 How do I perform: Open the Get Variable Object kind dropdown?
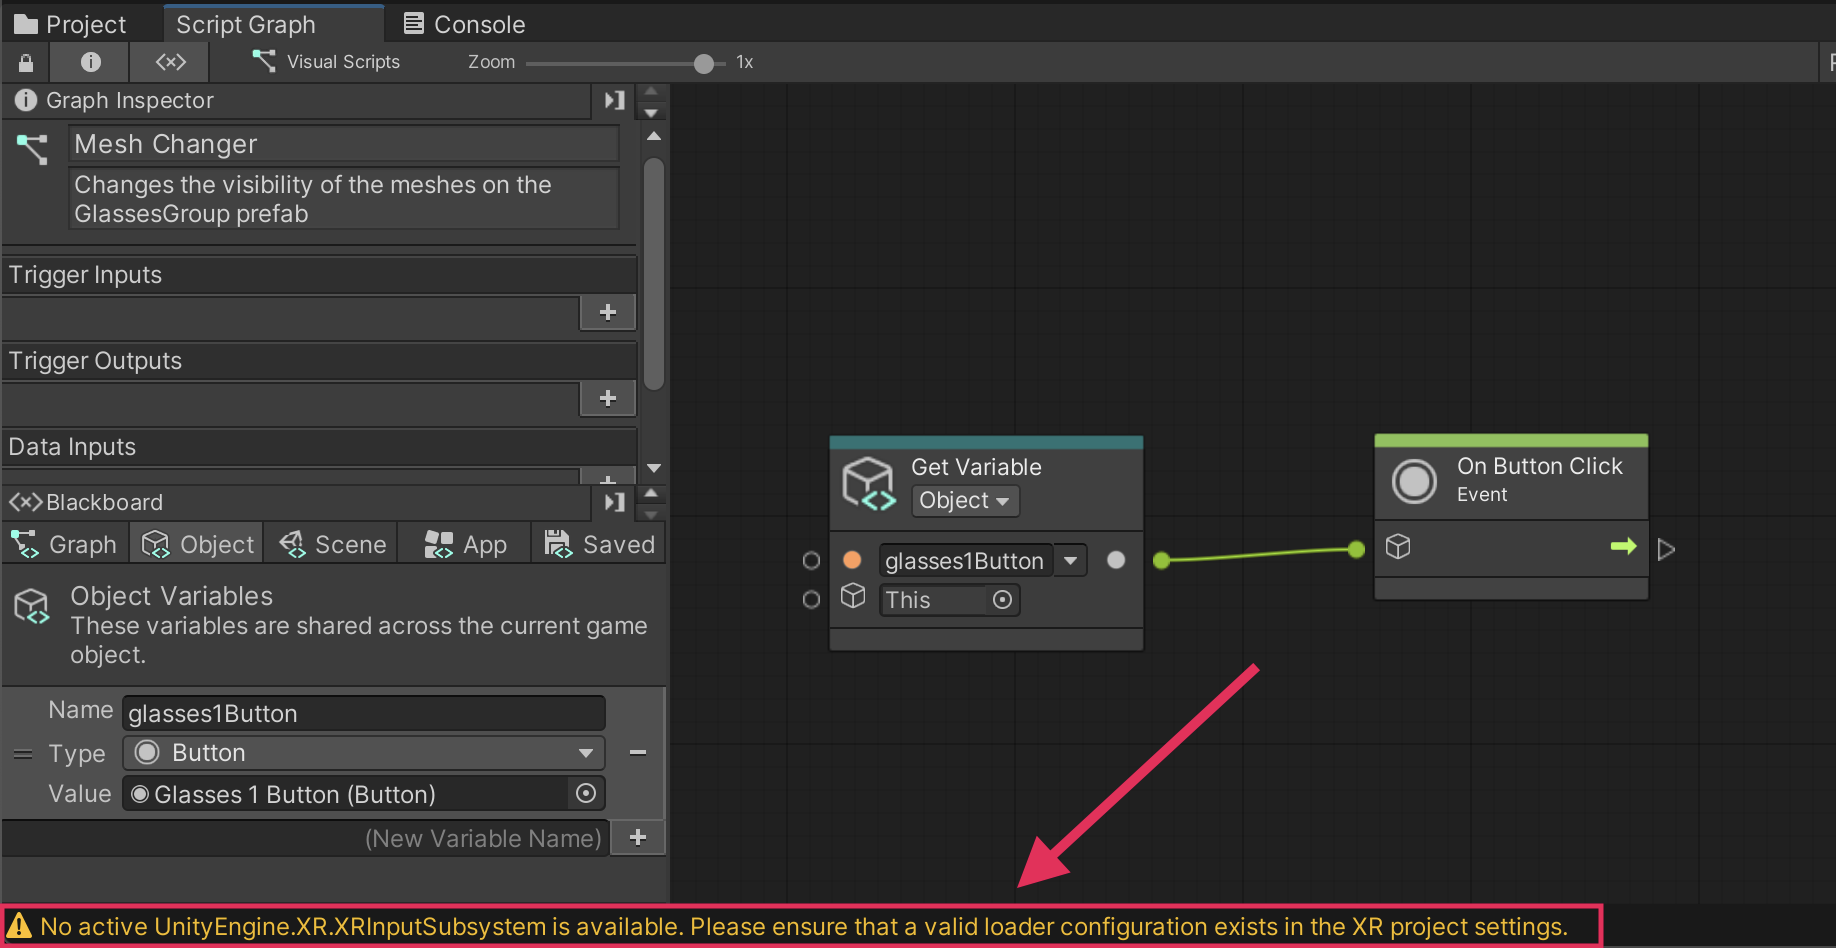tap(964, 501)
